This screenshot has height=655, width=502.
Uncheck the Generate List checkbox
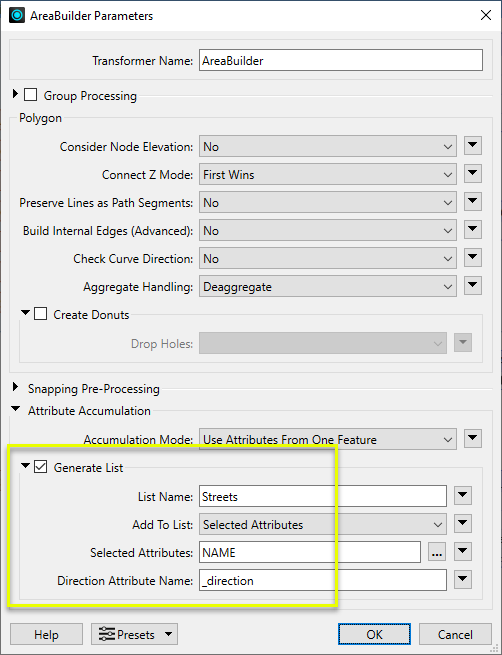40,467
